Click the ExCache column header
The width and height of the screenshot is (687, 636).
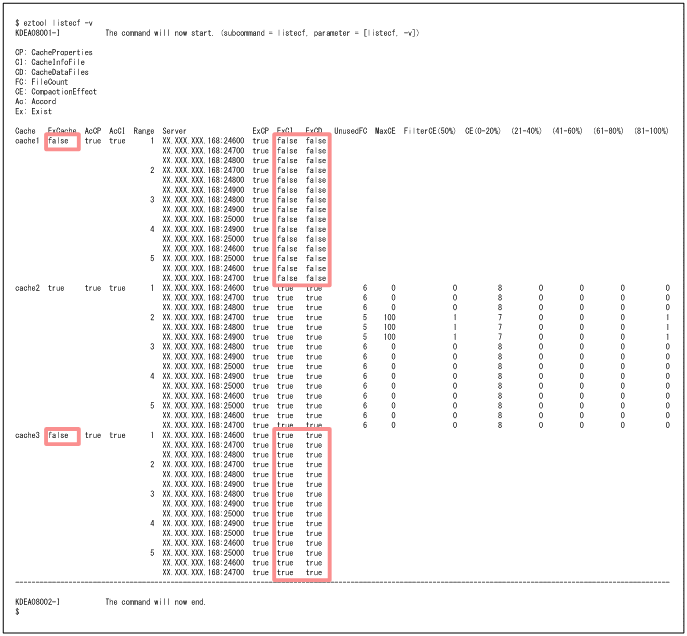click(62, 131)
